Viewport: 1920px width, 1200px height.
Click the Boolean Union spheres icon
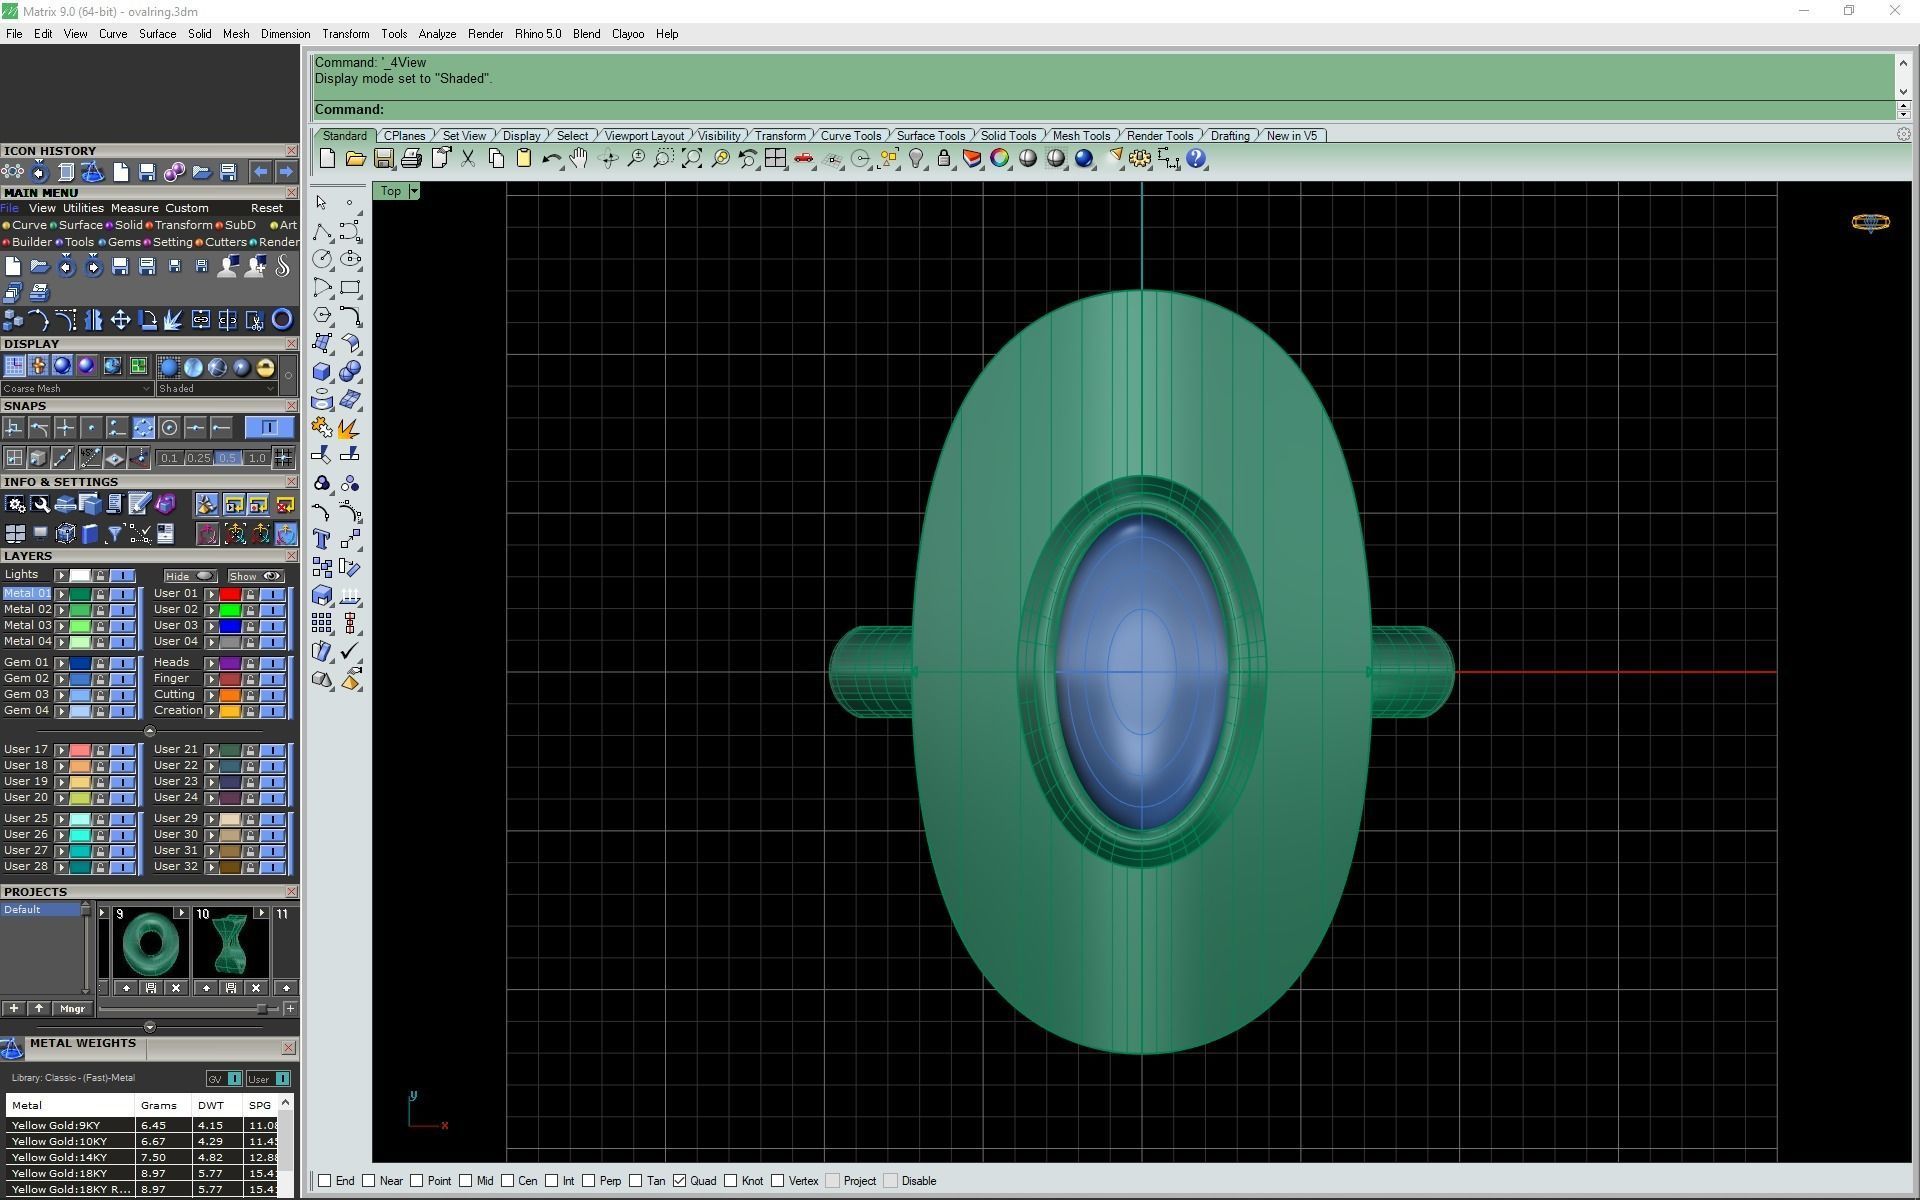point(350,371)
